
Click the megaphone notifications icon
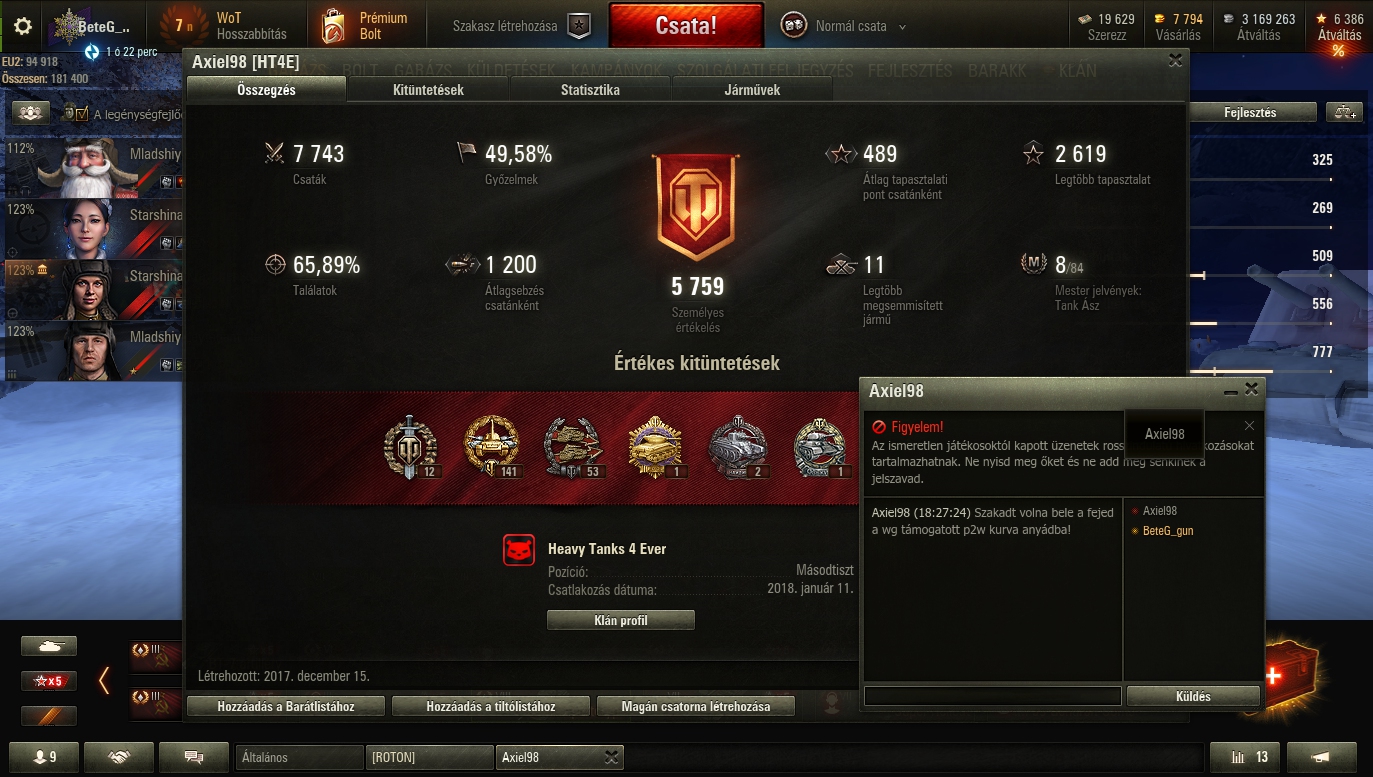coord(1321,757)
